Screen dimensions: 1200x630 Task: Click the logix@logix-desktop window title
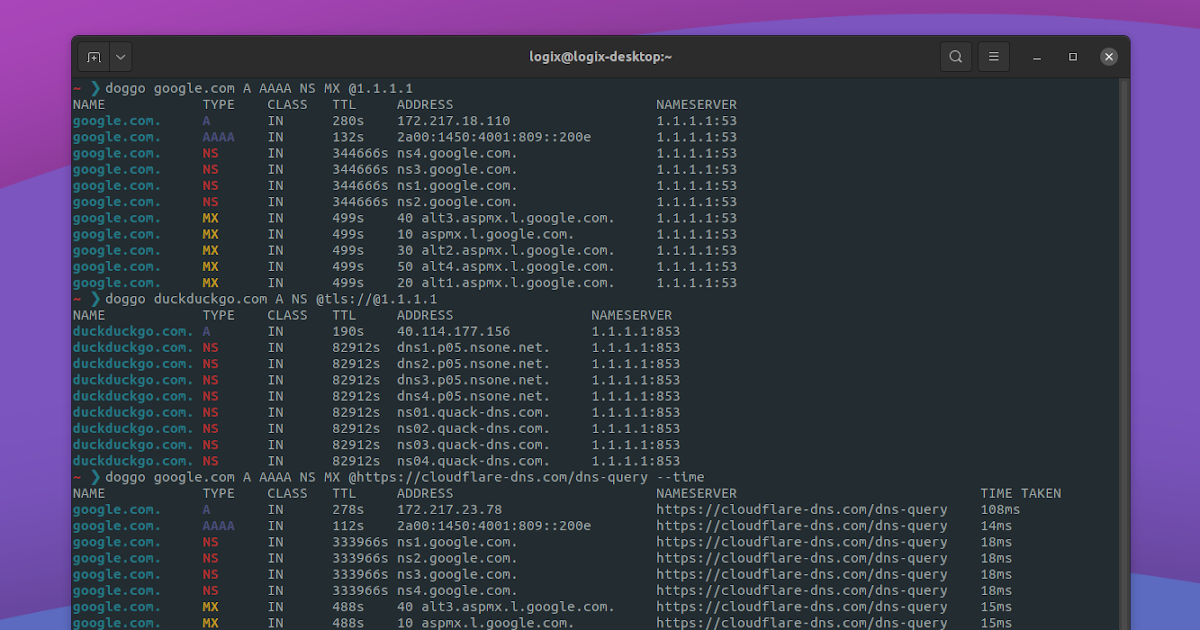click(x=600, y=57)
